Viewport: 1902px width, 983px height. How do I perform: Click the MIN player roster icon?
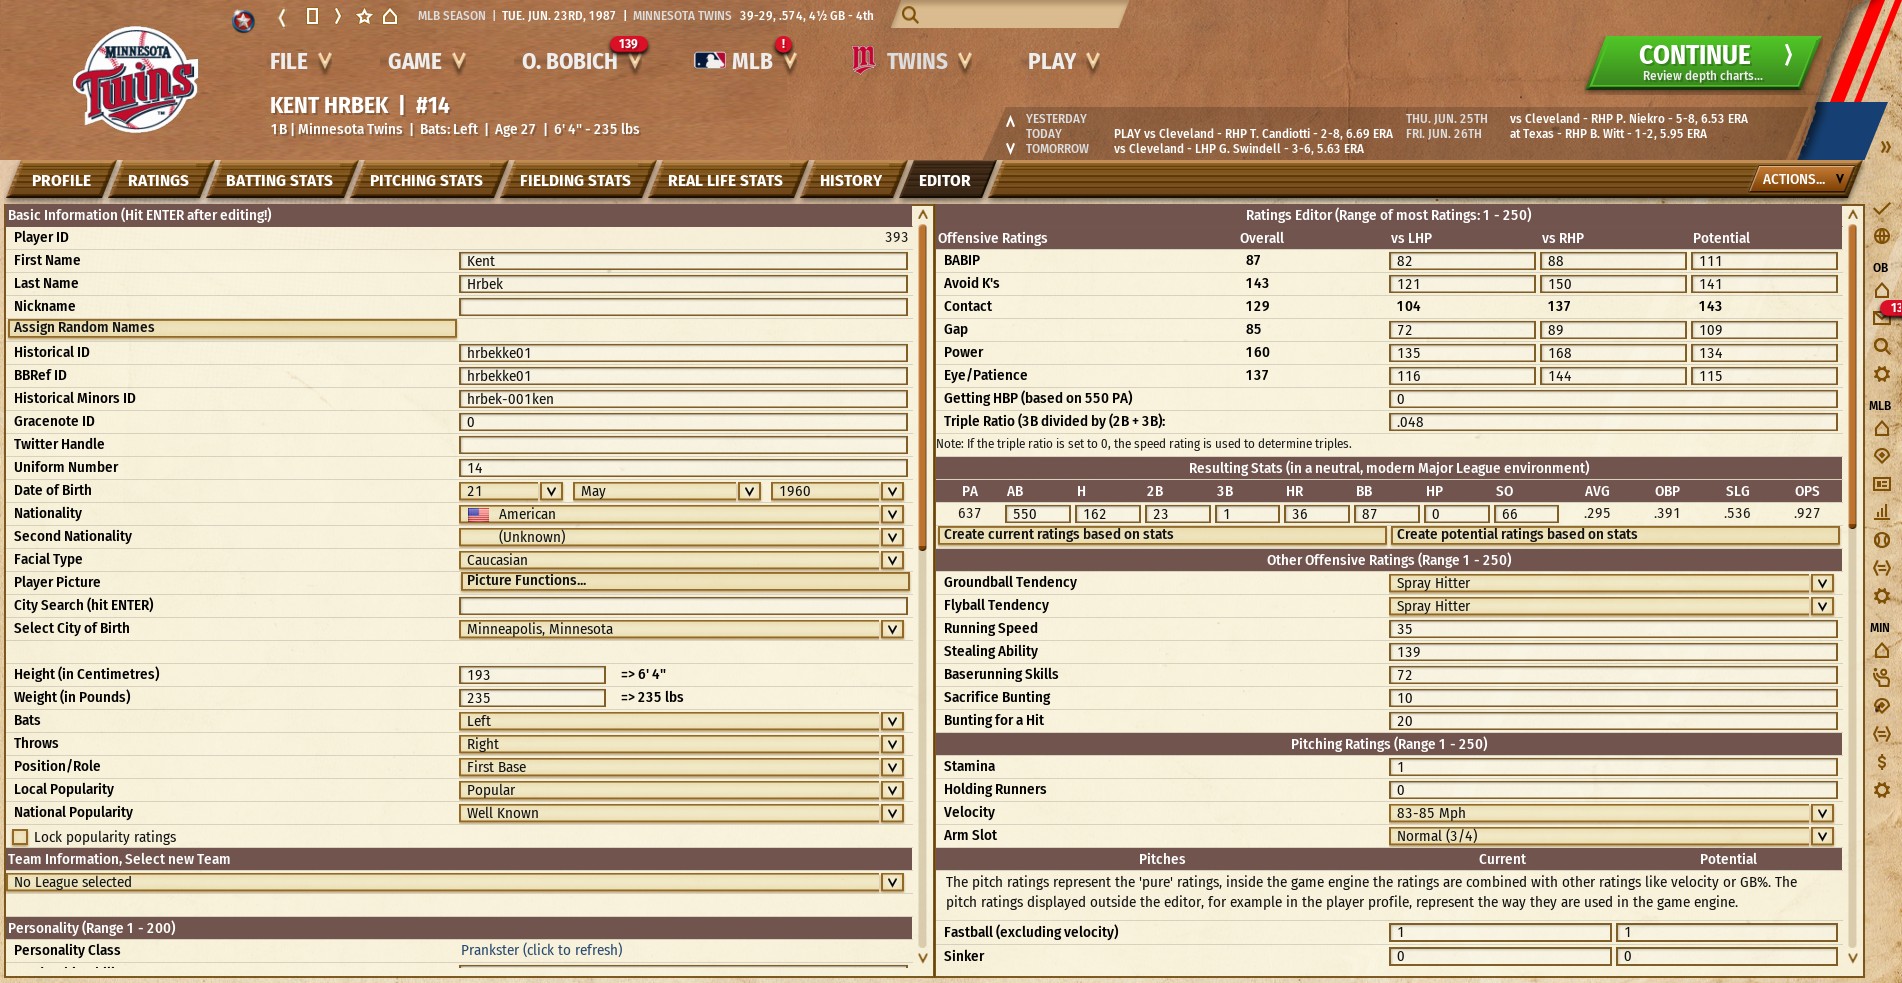coord(1881,678)
